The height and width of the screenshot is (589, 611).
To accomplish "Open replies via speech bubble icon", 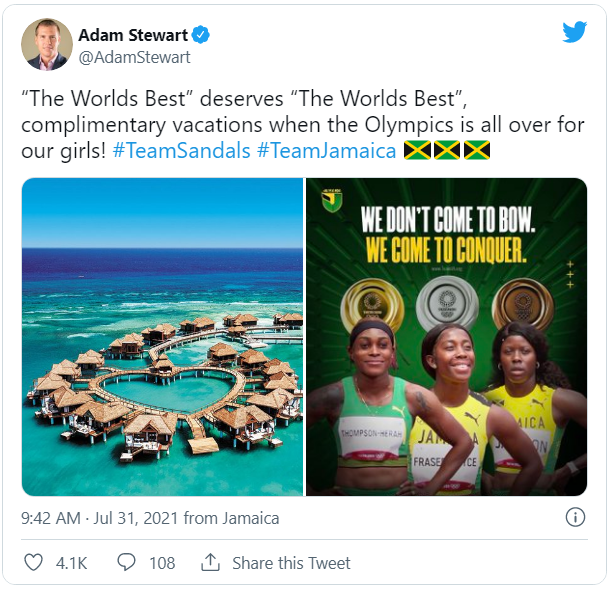I will point(126,563).
